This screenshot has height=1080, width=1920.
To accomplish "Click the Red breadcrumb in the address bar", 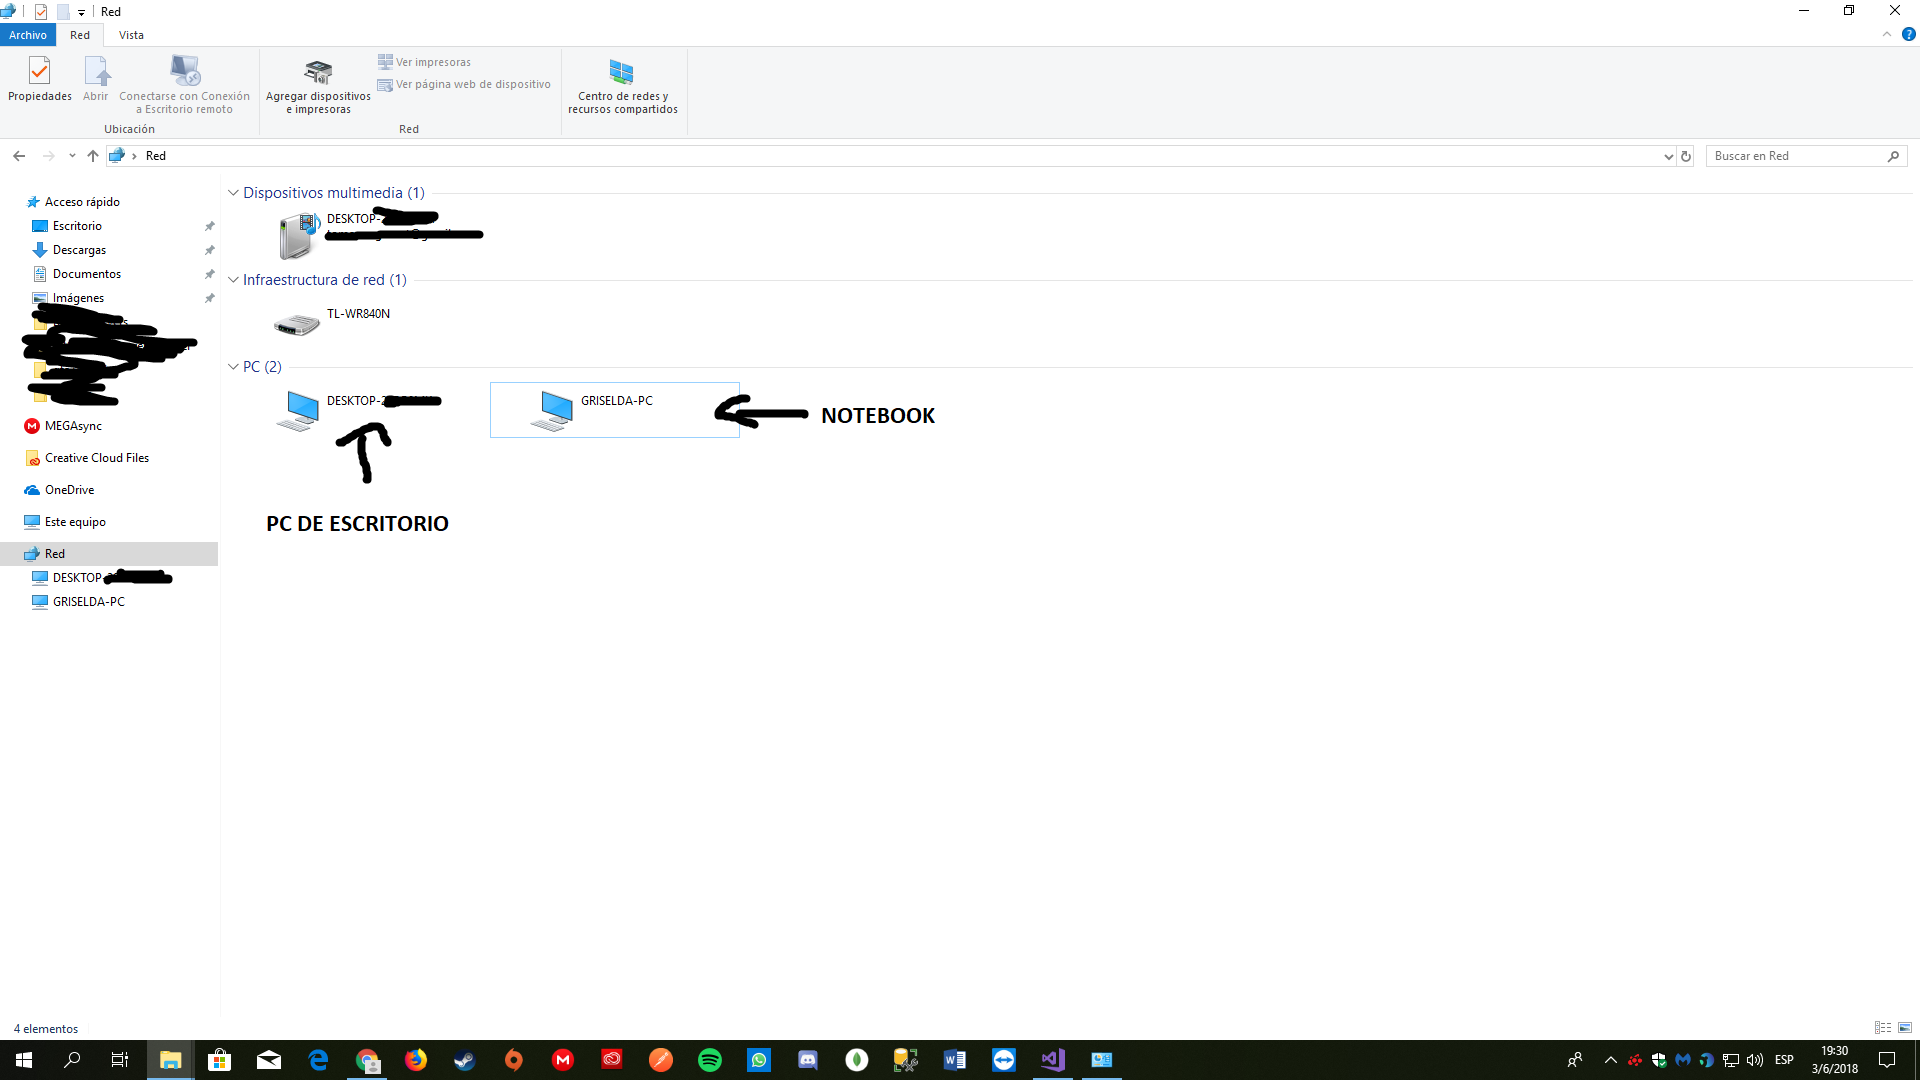I will (x=156, y=156).
